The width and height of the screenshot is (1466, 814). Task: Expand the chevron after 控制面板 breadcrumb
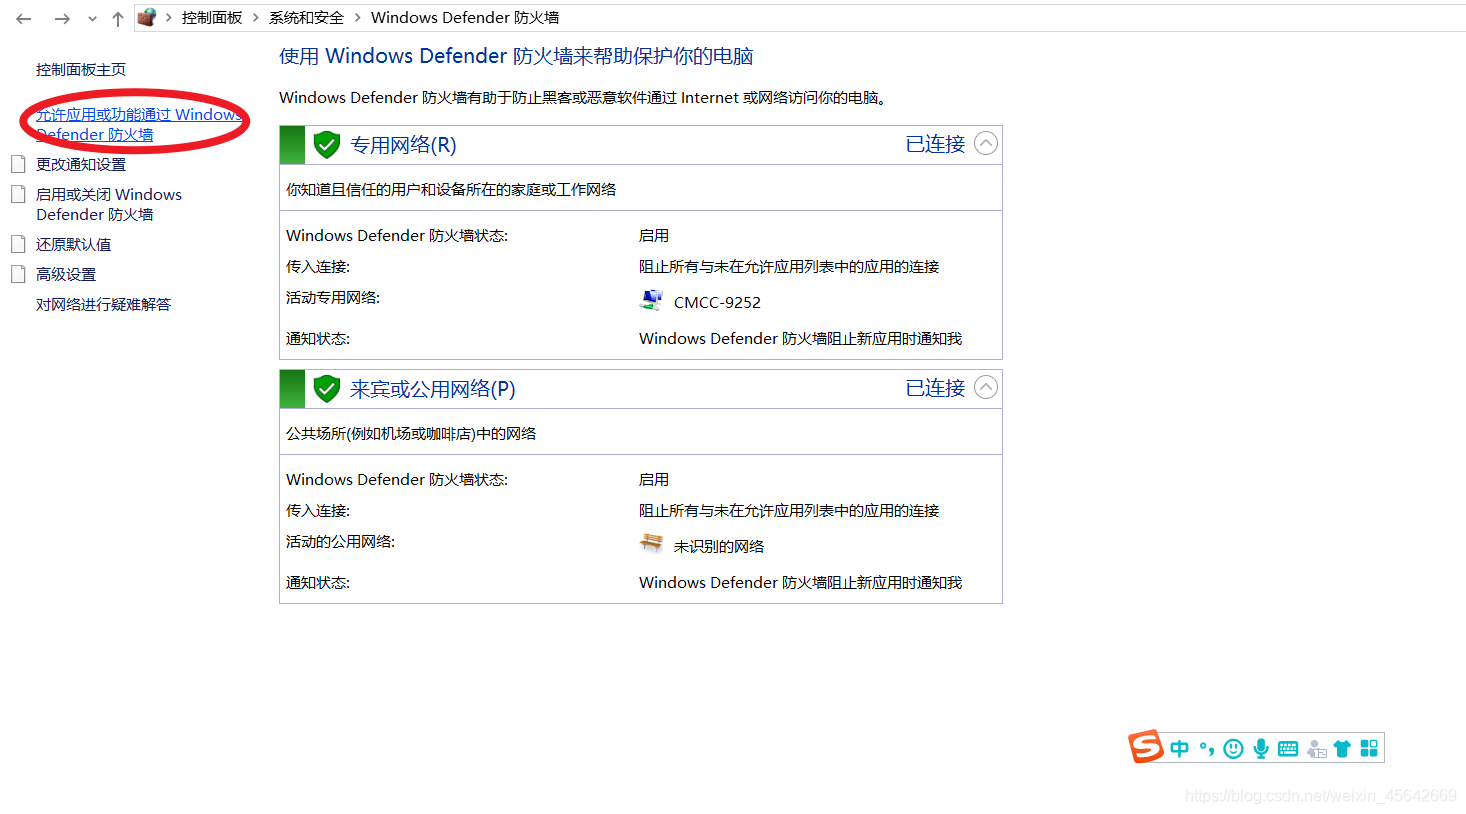(256, 18)
